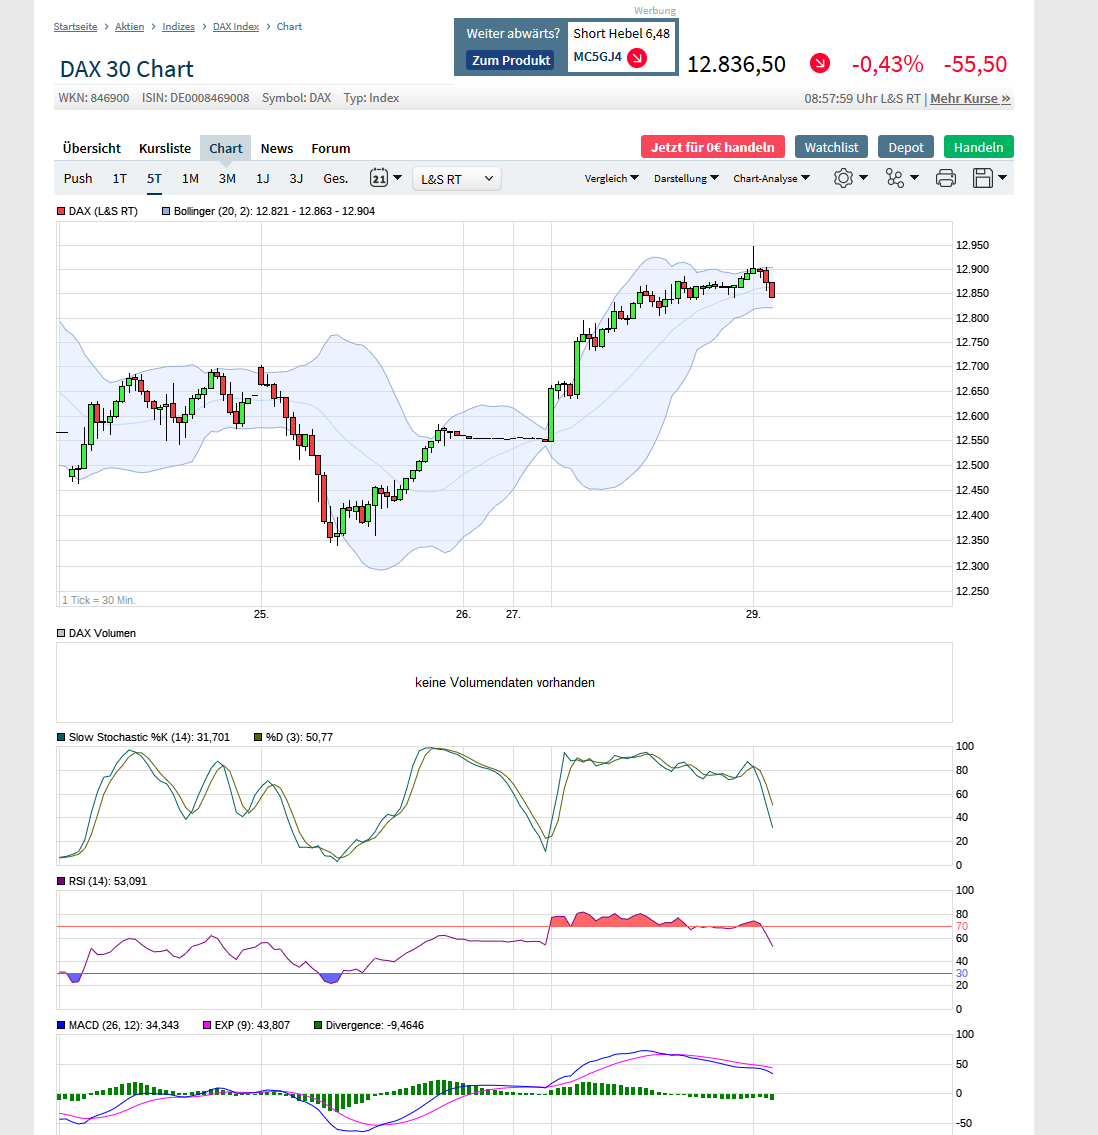Print the chart via the printer icon
This screenshot has width=1098, height=1135.
pos(946,177)
